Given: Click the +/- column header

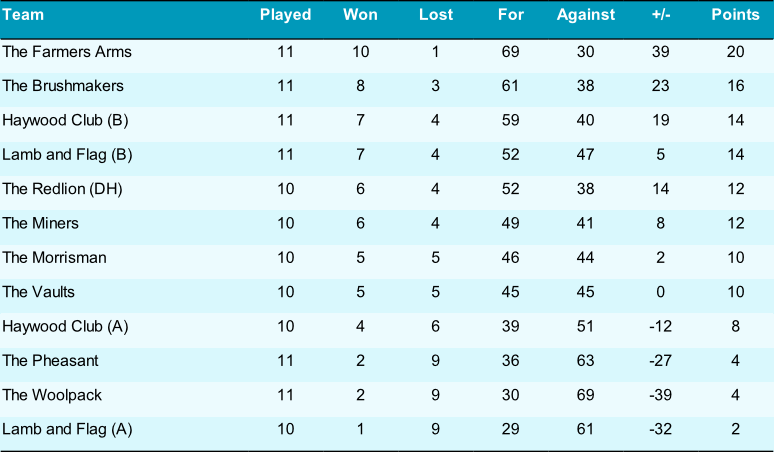Looking at the screenshot, I should (660, 15).
